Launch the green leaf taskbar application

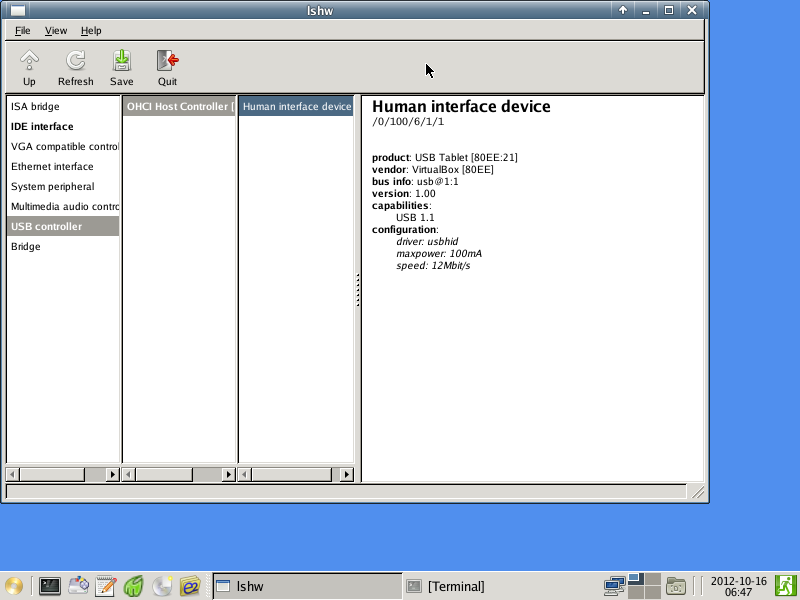134,586
